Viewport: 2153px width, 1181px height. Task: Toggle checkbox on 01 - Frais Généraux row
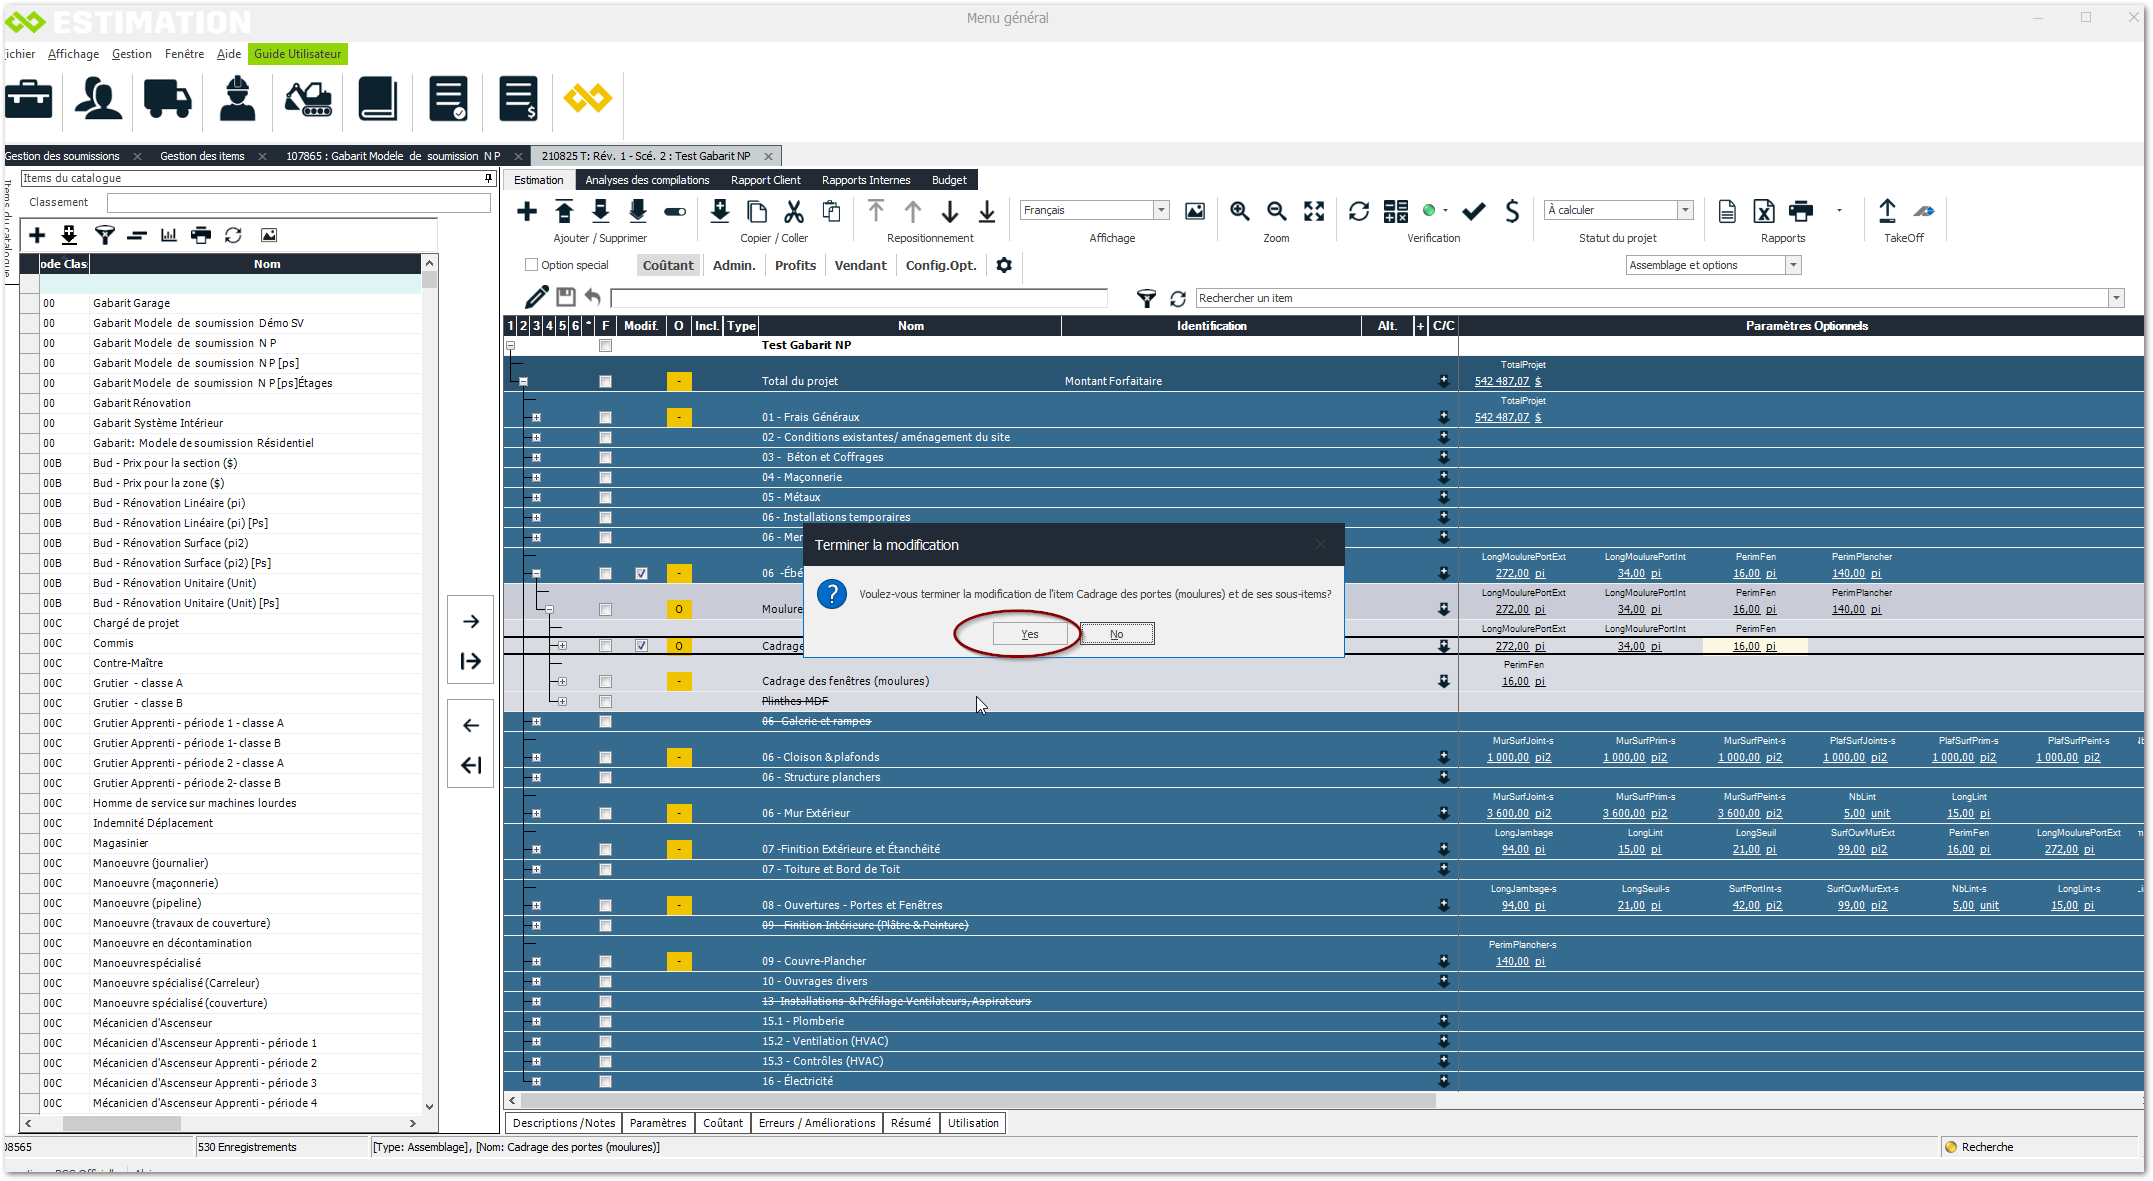click(x=605, y=417)
